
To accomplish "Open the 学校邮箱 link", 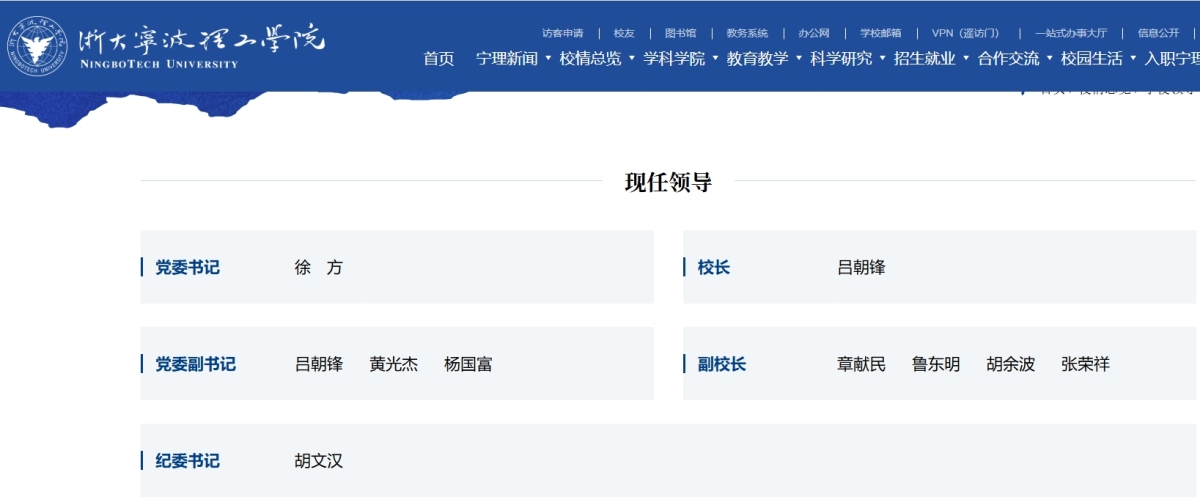I will click(880, 33).
